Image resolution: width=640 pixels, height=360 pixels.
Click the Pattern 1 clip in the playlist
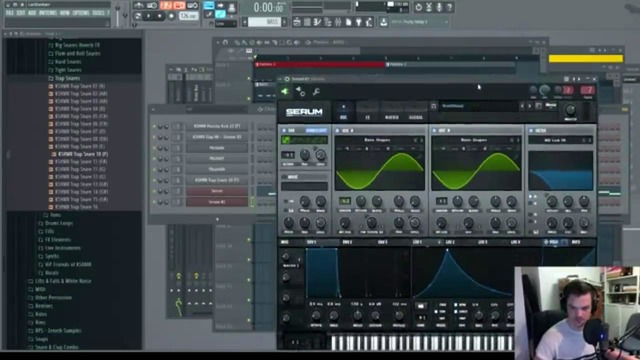coord(320,64)
